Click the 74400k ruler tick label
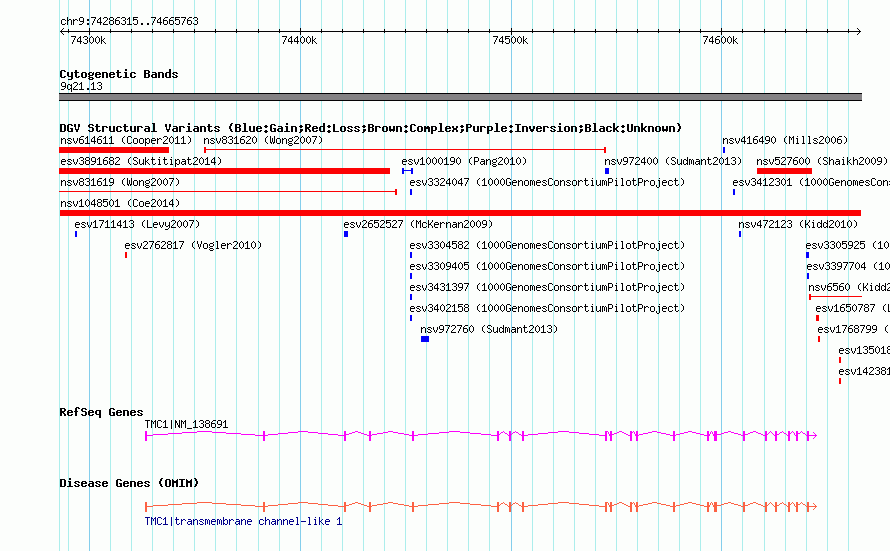 click(x=299, y=40)
